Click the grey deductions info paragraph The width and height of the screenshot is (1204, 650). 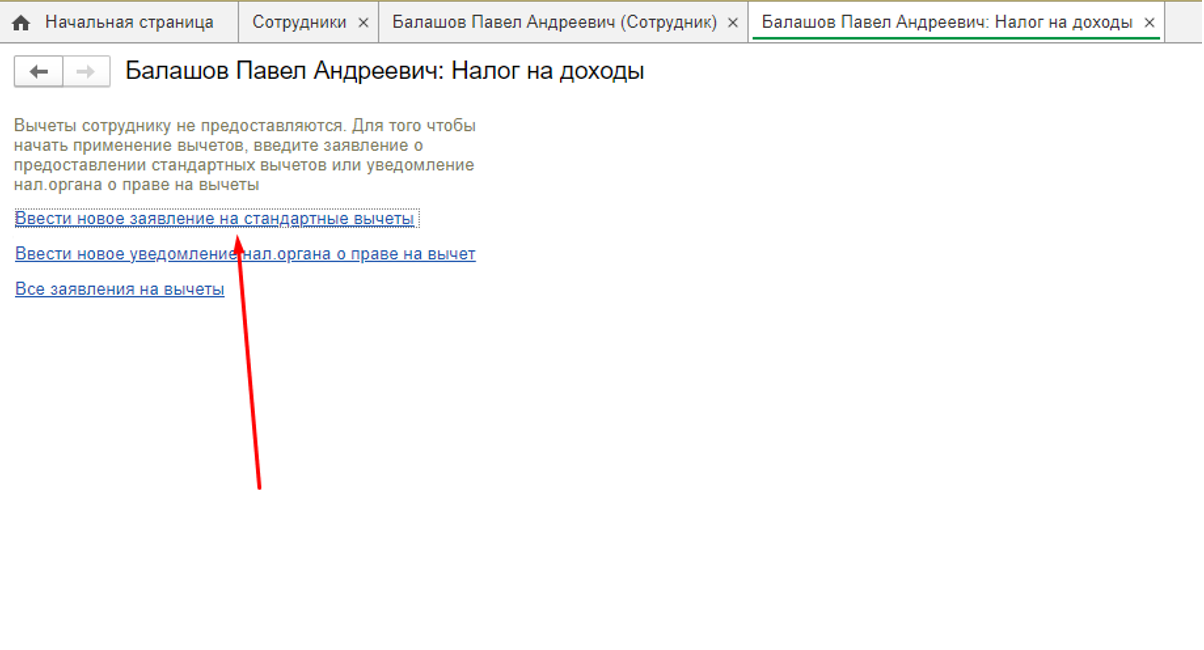coord(244,155)
